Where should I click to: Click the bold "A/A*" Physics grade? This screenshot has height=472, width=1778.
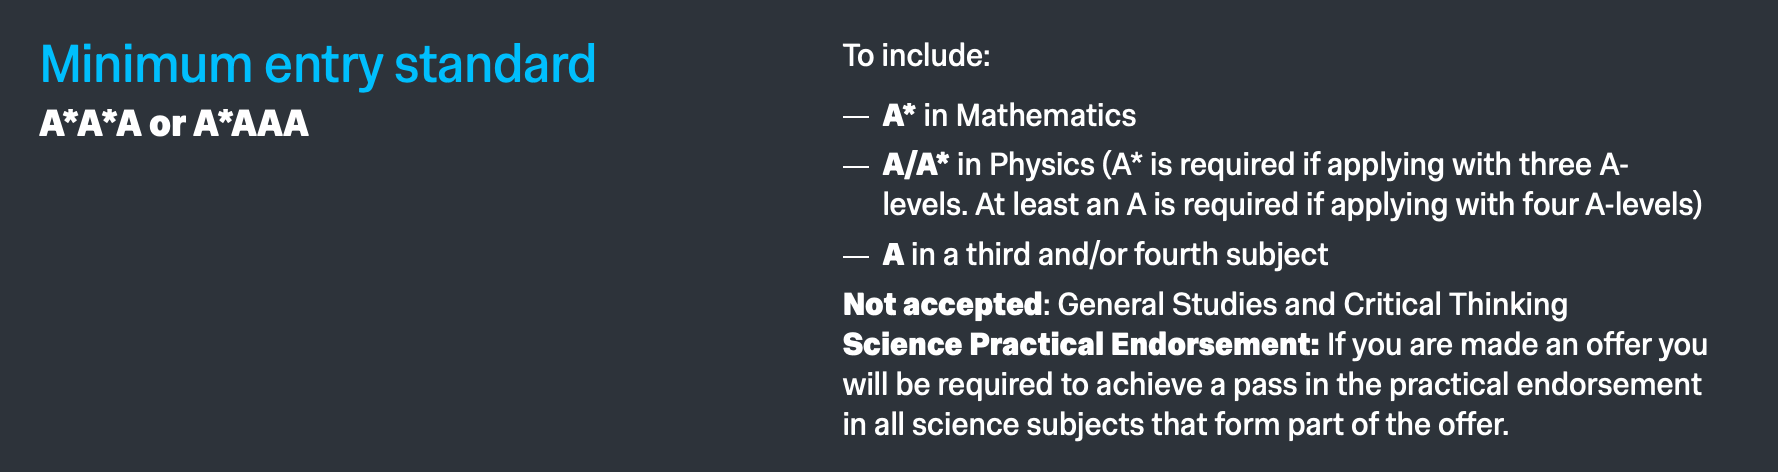[915, 165]
